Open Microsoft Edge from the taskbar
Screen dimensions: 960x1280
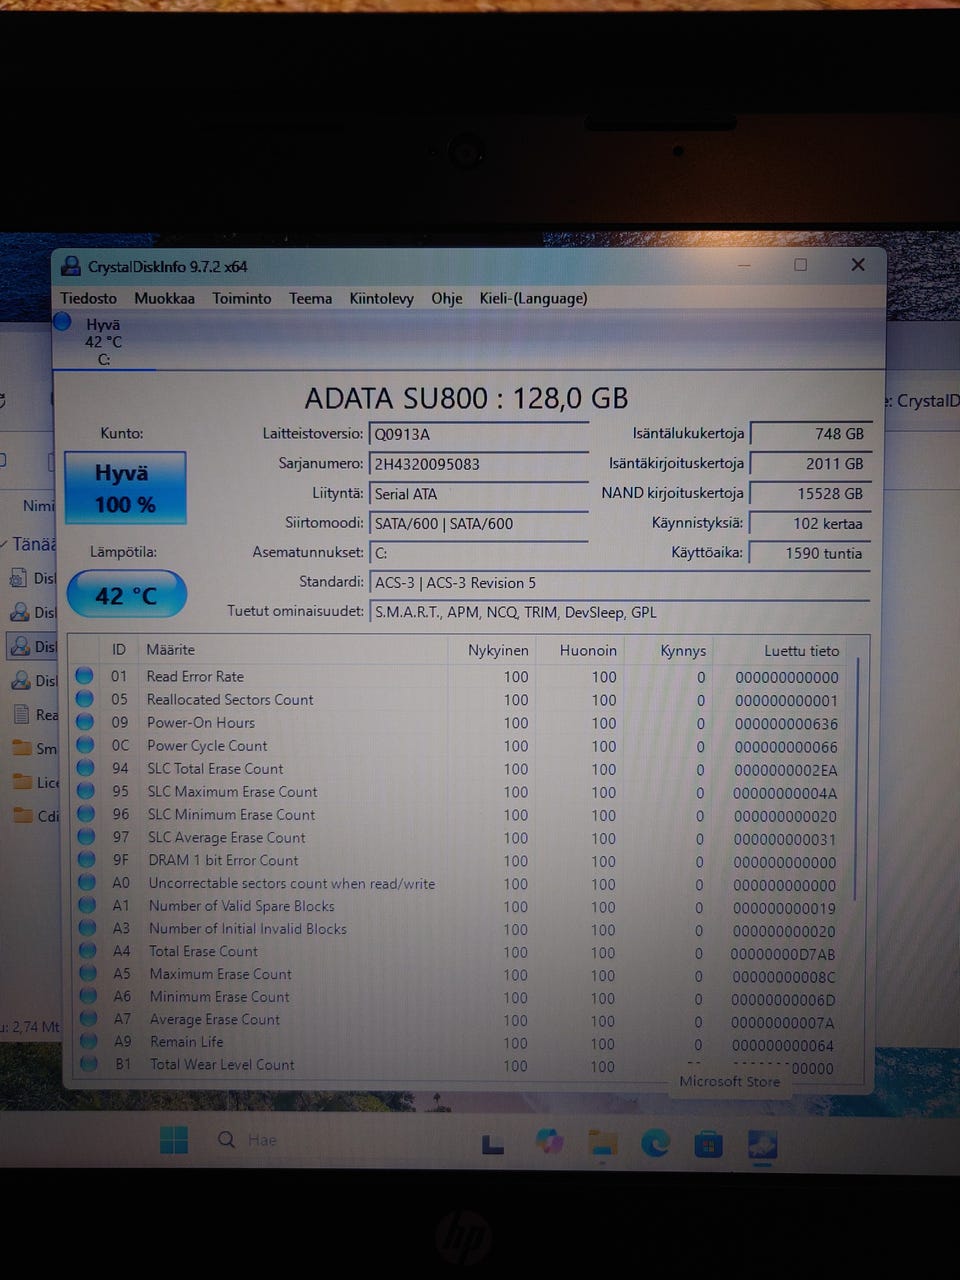(655, 1142)
